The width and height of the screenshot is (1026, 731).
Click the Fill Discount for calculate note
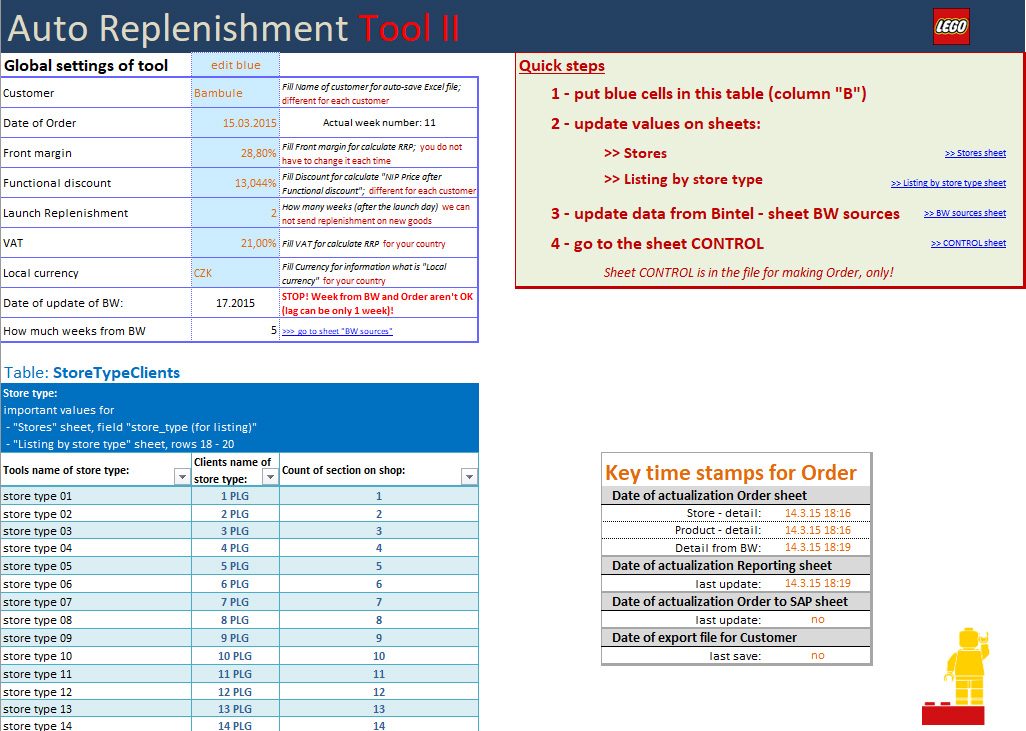[x=379, y=184]
